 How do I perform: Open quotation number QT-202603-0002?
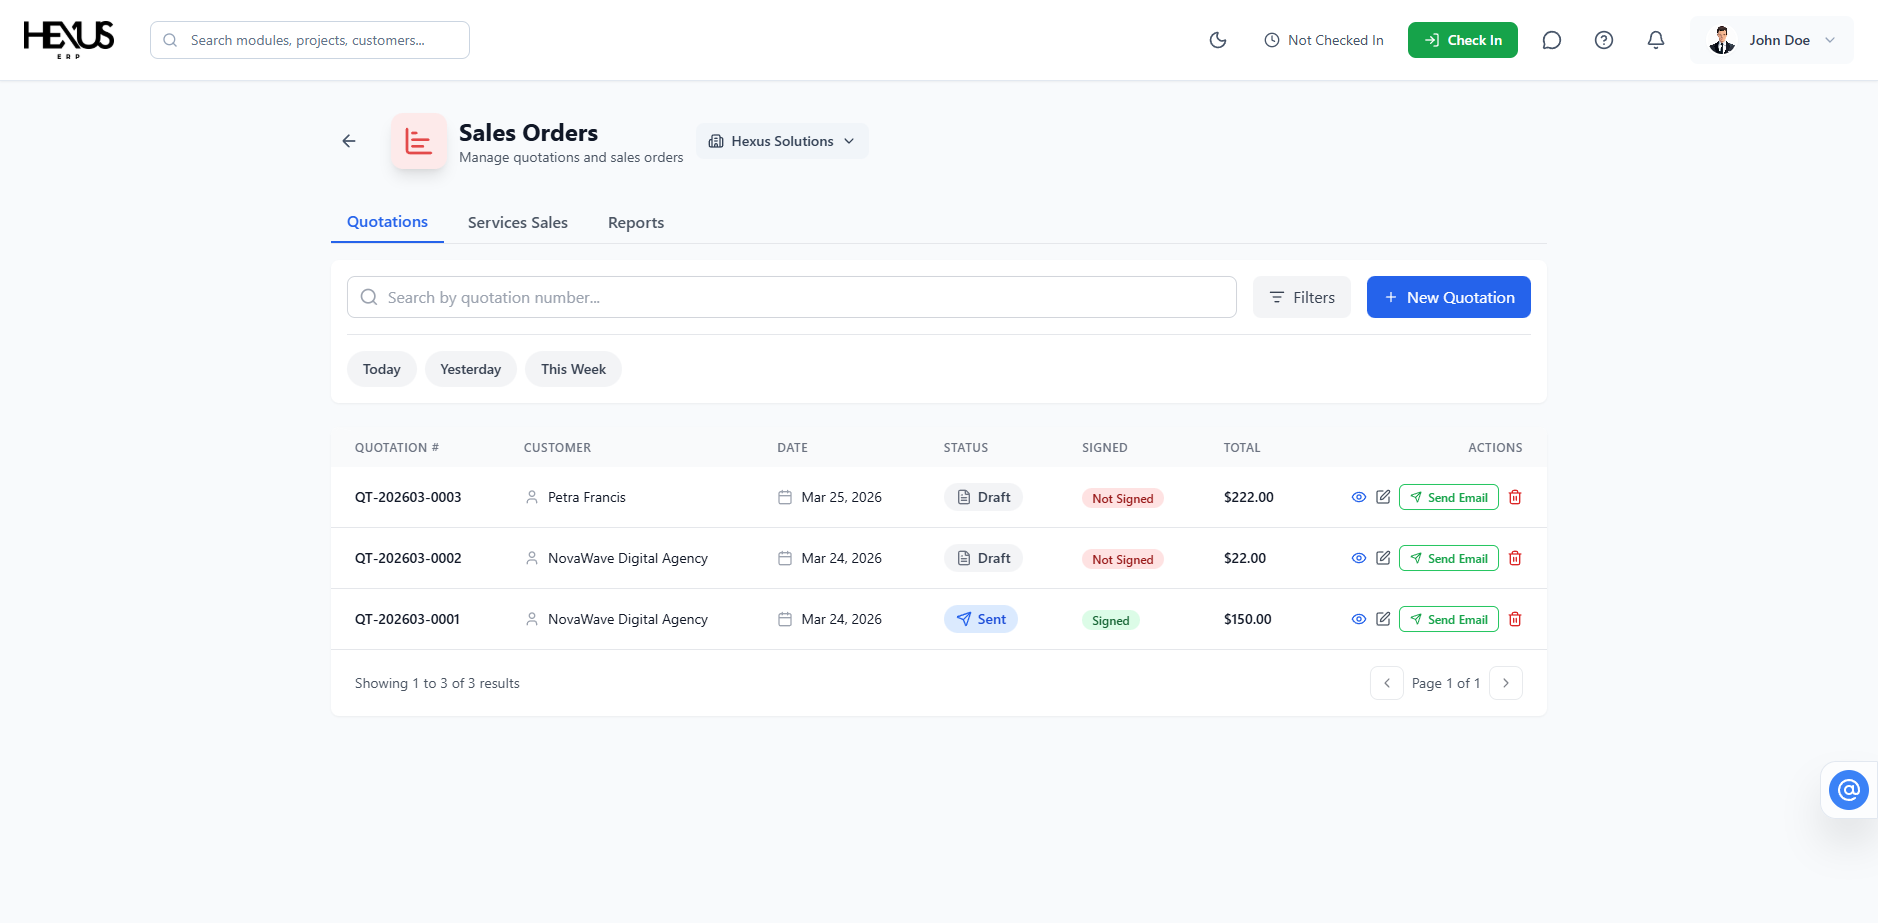point(408,558)
